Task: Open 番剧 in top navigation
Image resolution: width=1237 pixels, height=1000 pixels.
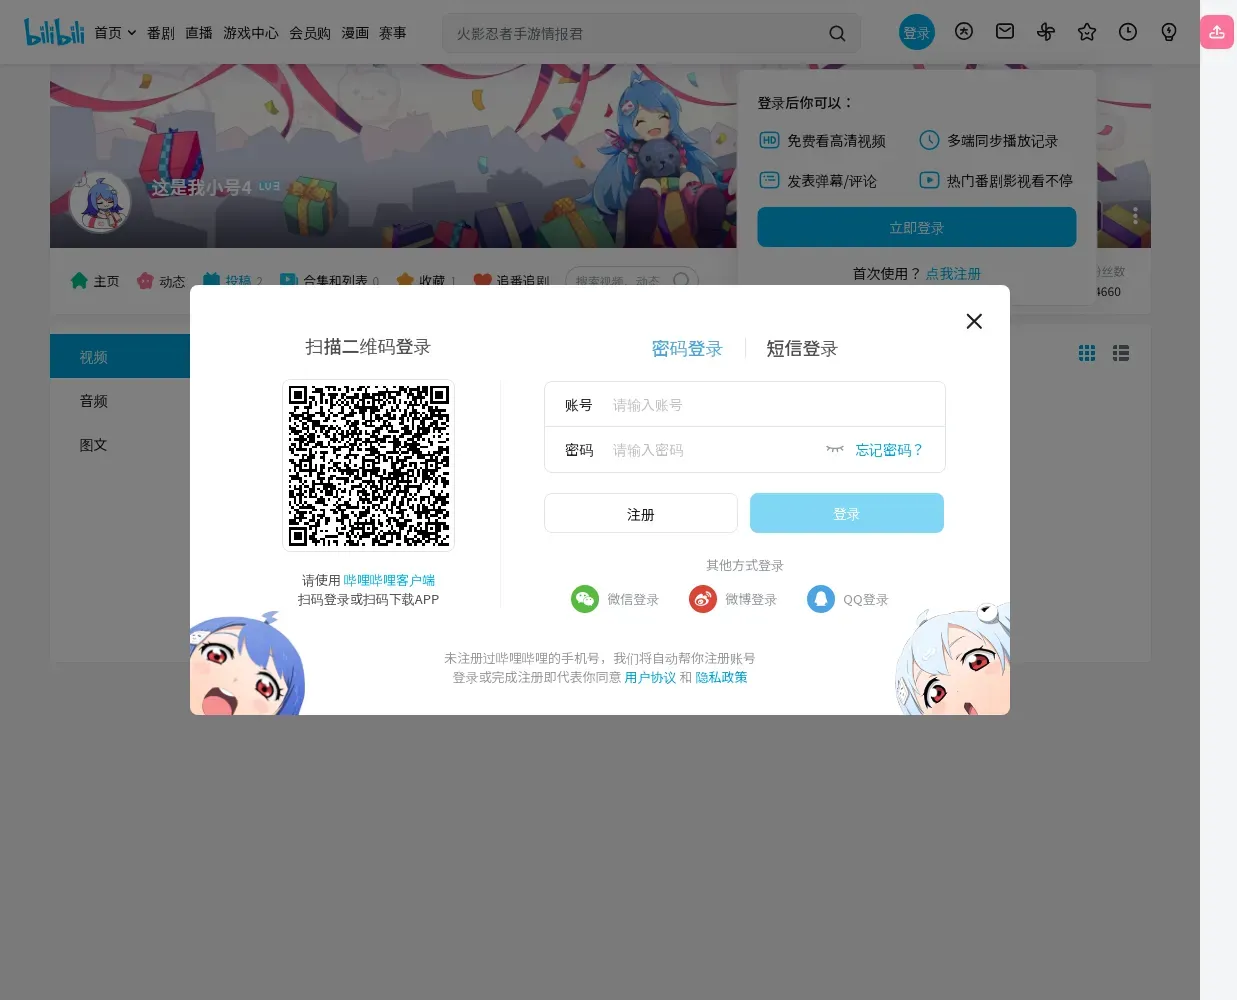Action: 161,33
